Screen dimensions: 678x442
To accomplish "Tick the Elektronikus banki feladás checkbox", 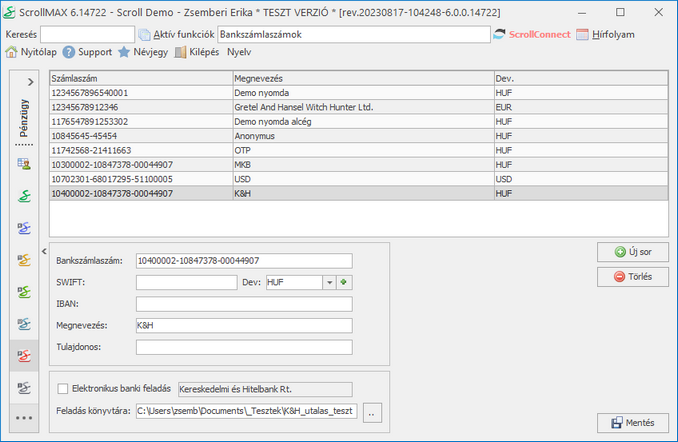I will 63,389.
